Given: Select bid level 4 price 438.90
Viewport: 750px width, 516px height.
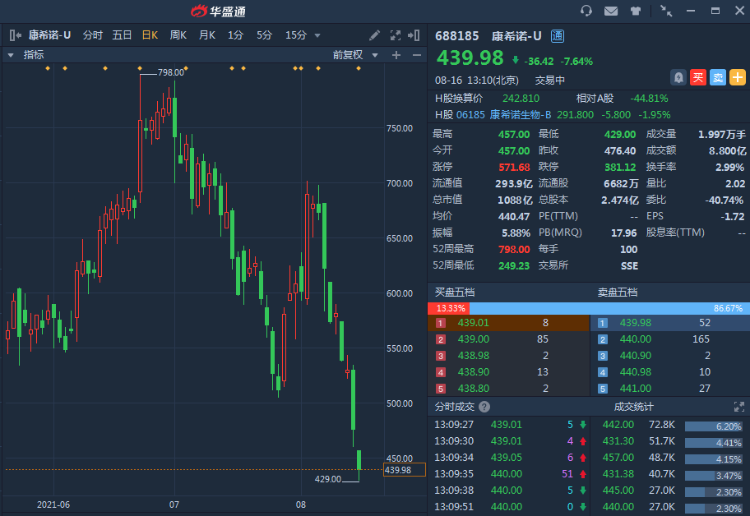Looking at the screenshot, I should [x=473, y=372].
